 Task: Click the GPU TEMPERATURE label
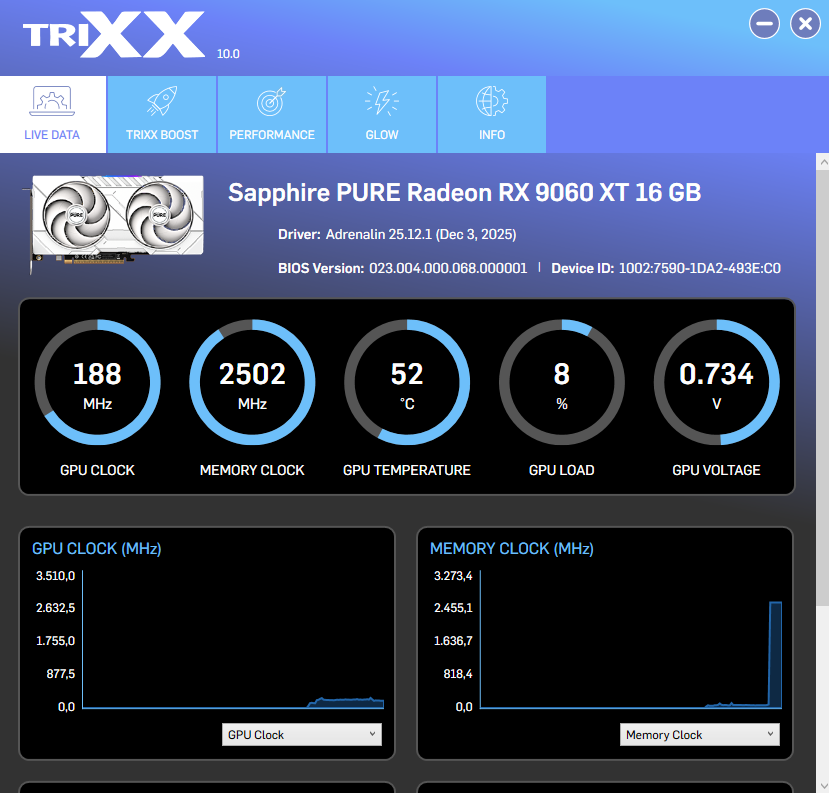click(407, 470)
